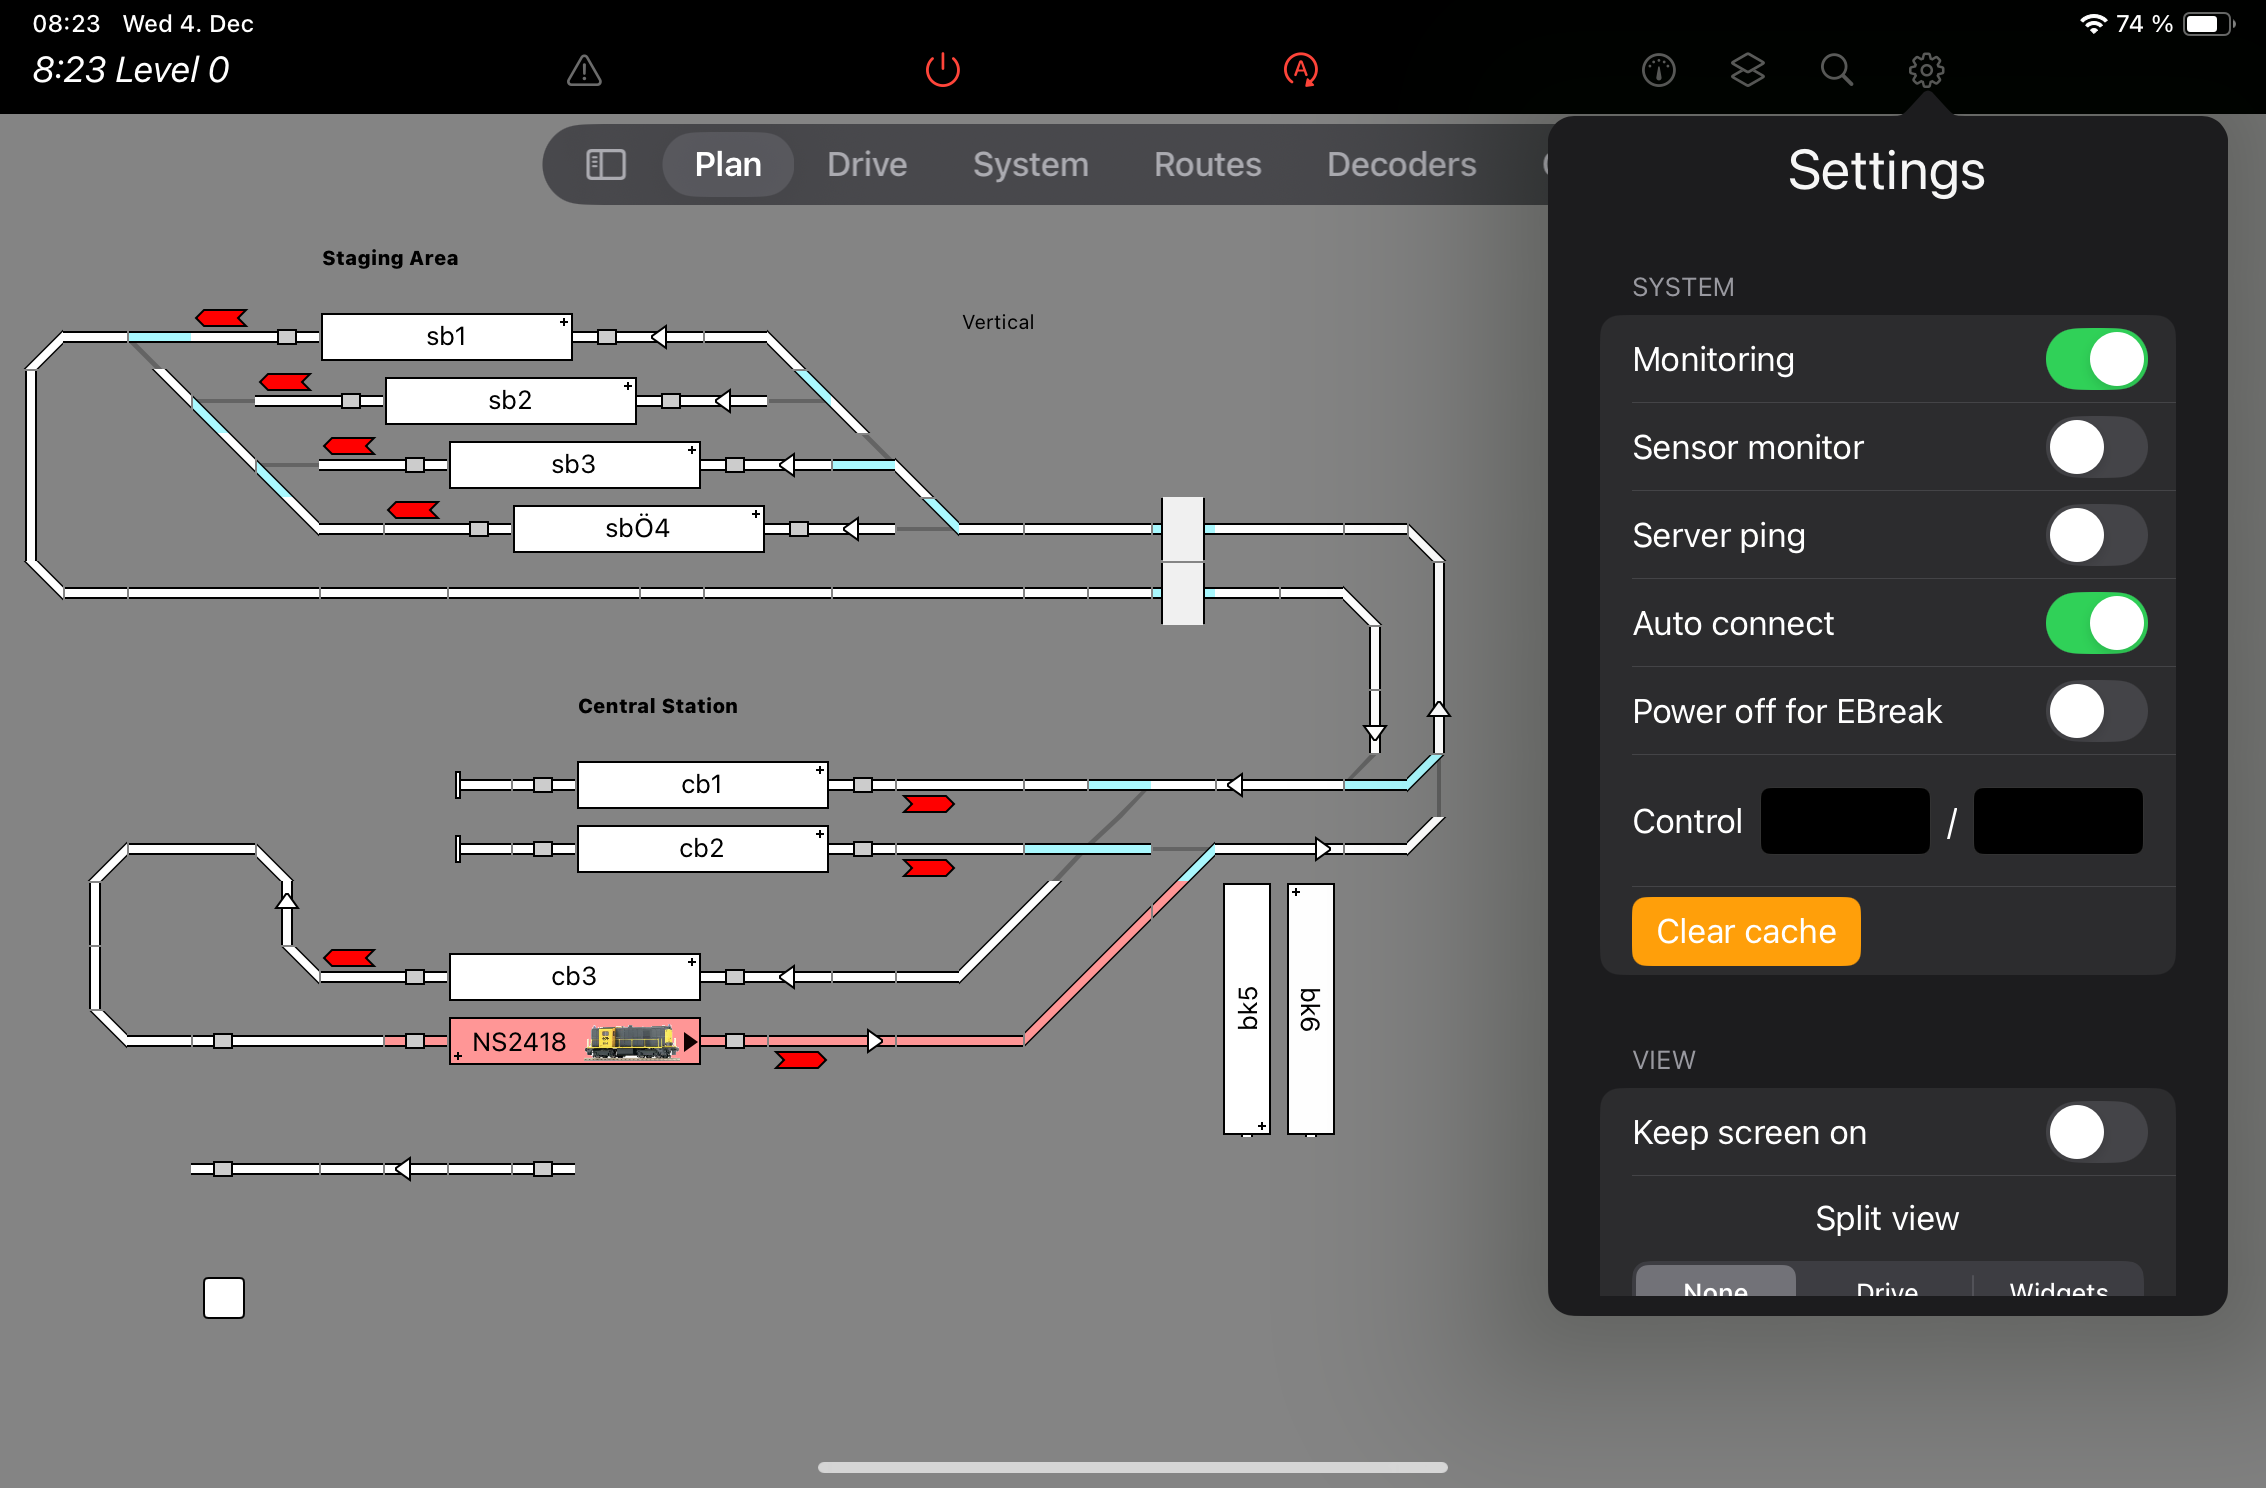Open the warning triangle alerts icon

pyautogui.click(x=584, y=70)
